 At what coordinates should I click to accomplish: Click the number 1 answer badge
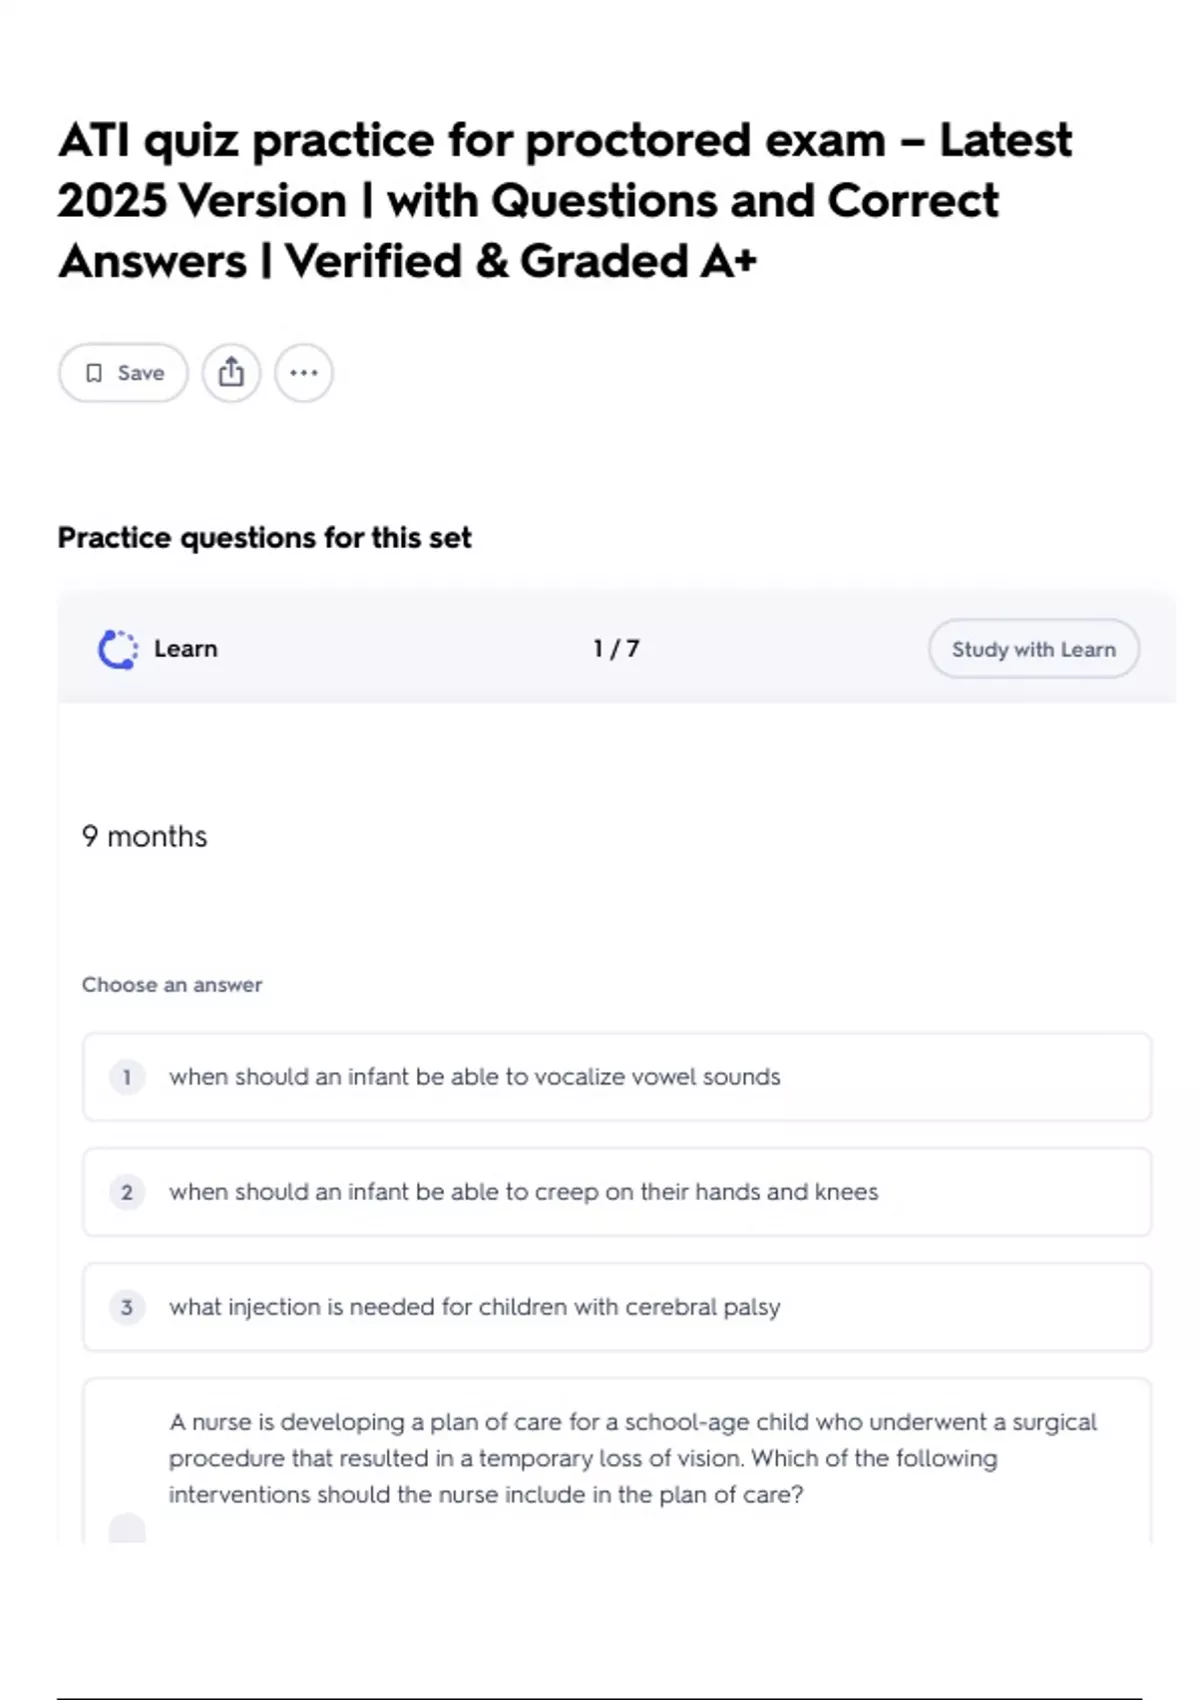(x=127, y=1077)
